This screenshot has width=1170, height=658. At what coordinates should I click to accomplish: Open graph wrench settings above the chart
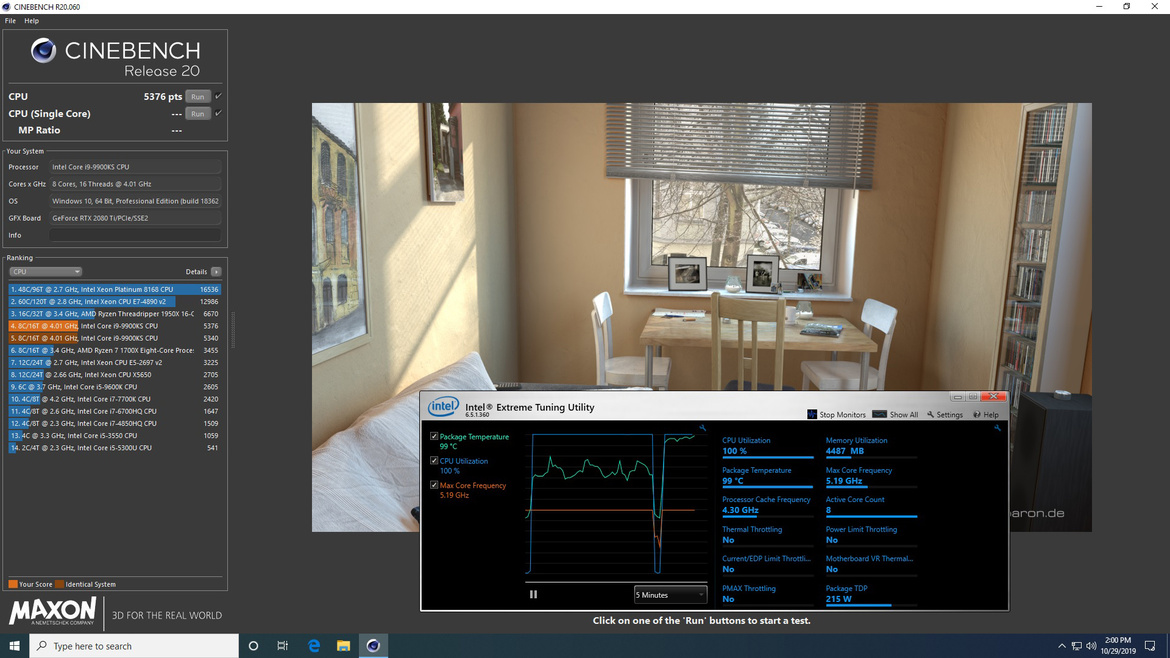tap(702, 428)
